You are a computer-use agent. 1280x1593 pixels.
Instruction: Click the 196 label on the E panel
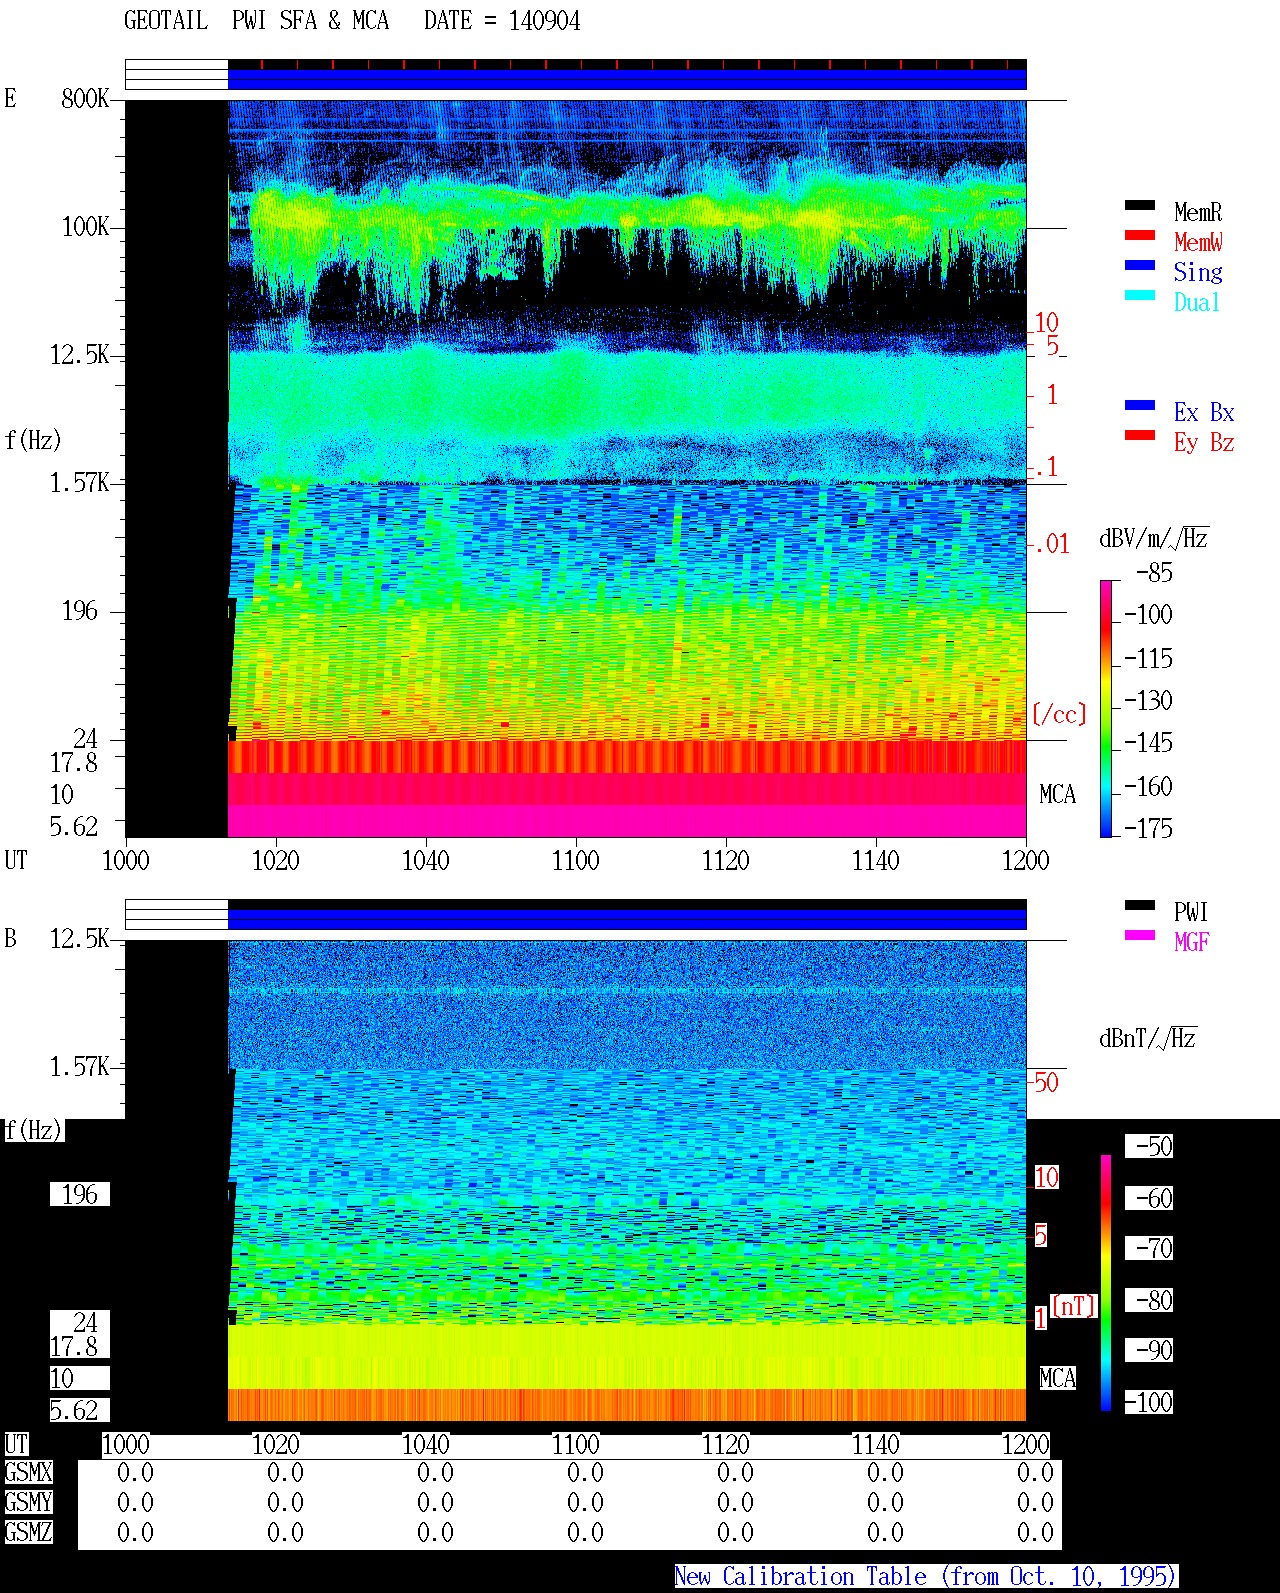(x=80, y=611)
